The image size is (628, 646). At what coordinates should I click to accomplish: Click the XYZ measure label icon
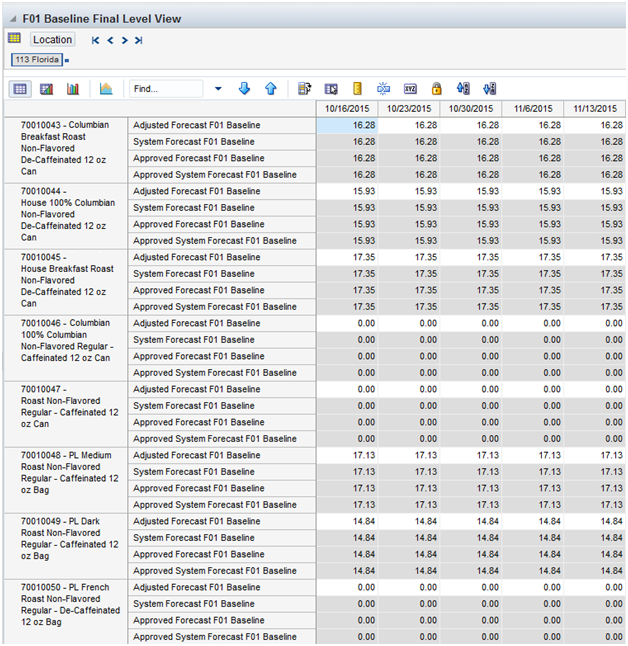[410, 89]
